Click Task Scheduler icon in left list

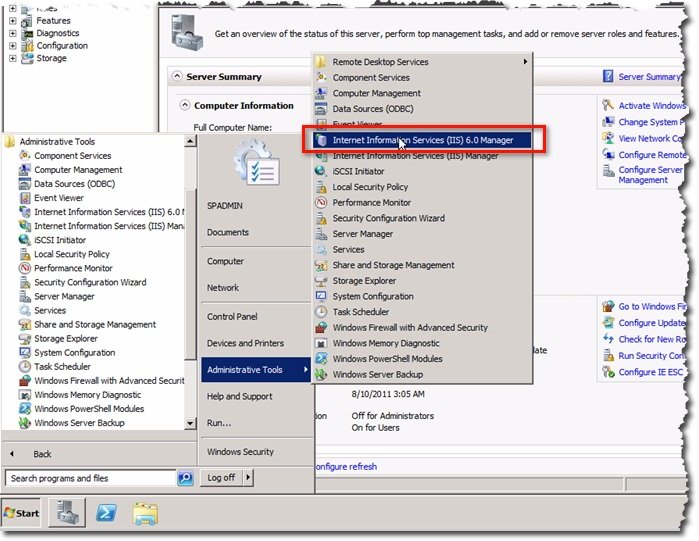(x=25, y=367)
